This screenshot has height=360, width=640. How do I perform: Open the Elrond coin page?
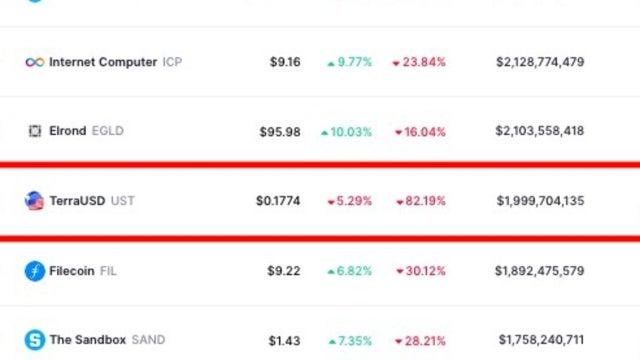(67, 131)
